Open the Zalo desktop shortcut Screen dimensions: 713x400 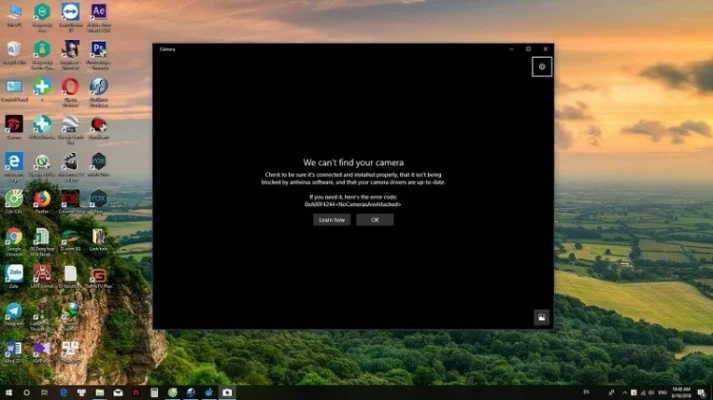(14, 273)
